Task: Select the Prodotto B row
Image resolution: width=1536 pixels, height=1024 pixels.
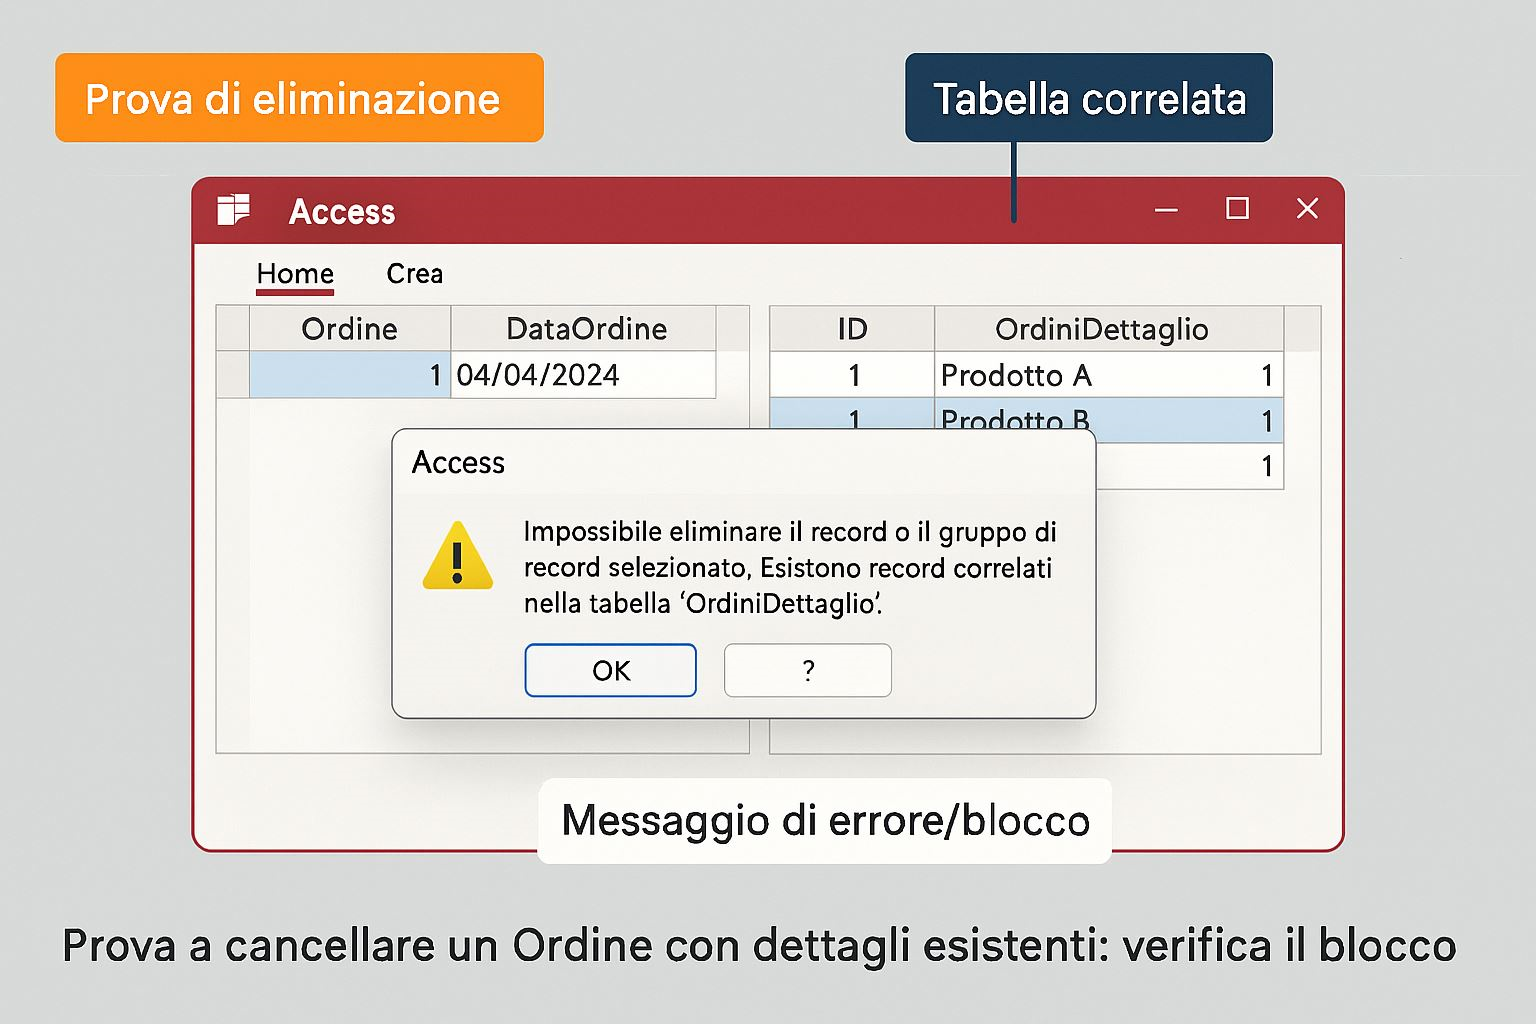Action: click(1015, 416)
